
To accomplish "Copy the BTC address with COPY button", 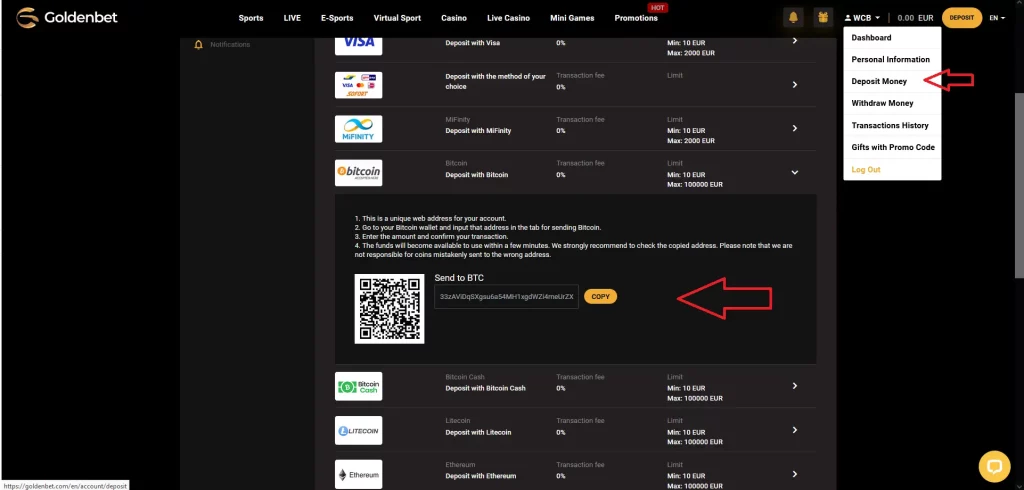I will tap(600, 297).
